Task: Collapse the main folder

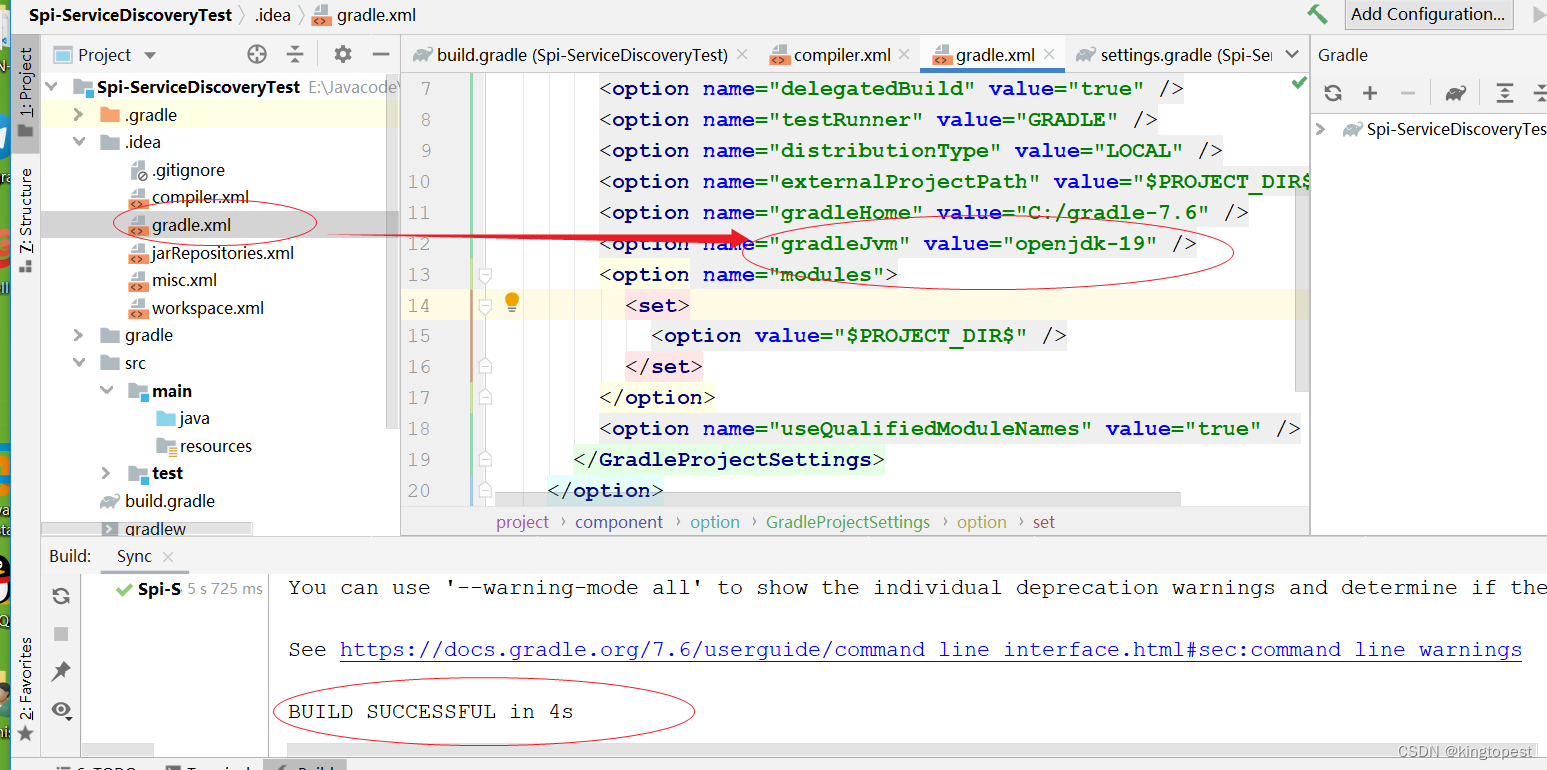Action: (x=106, y=391)
